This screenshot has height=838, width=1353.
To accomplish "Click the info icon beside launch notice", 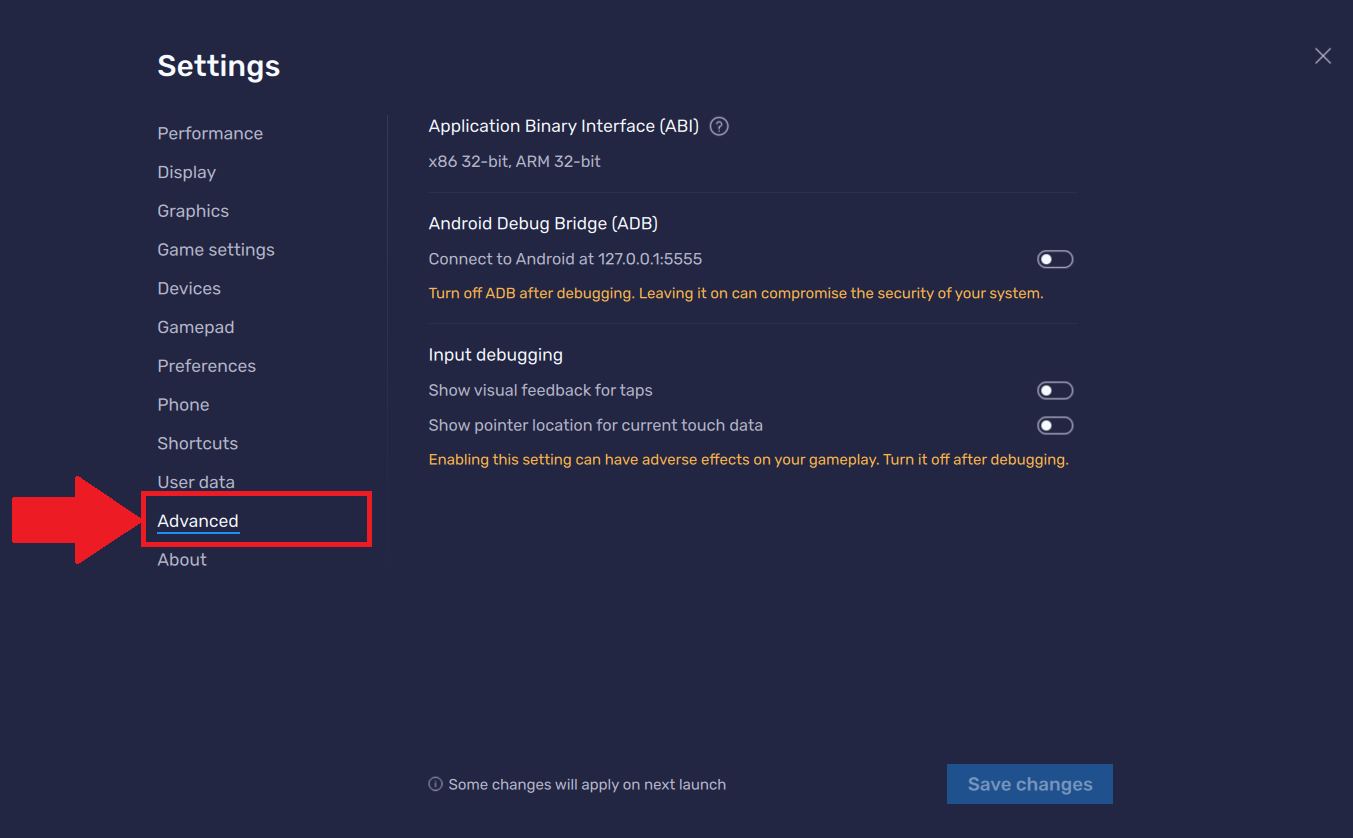I will 435,785.
